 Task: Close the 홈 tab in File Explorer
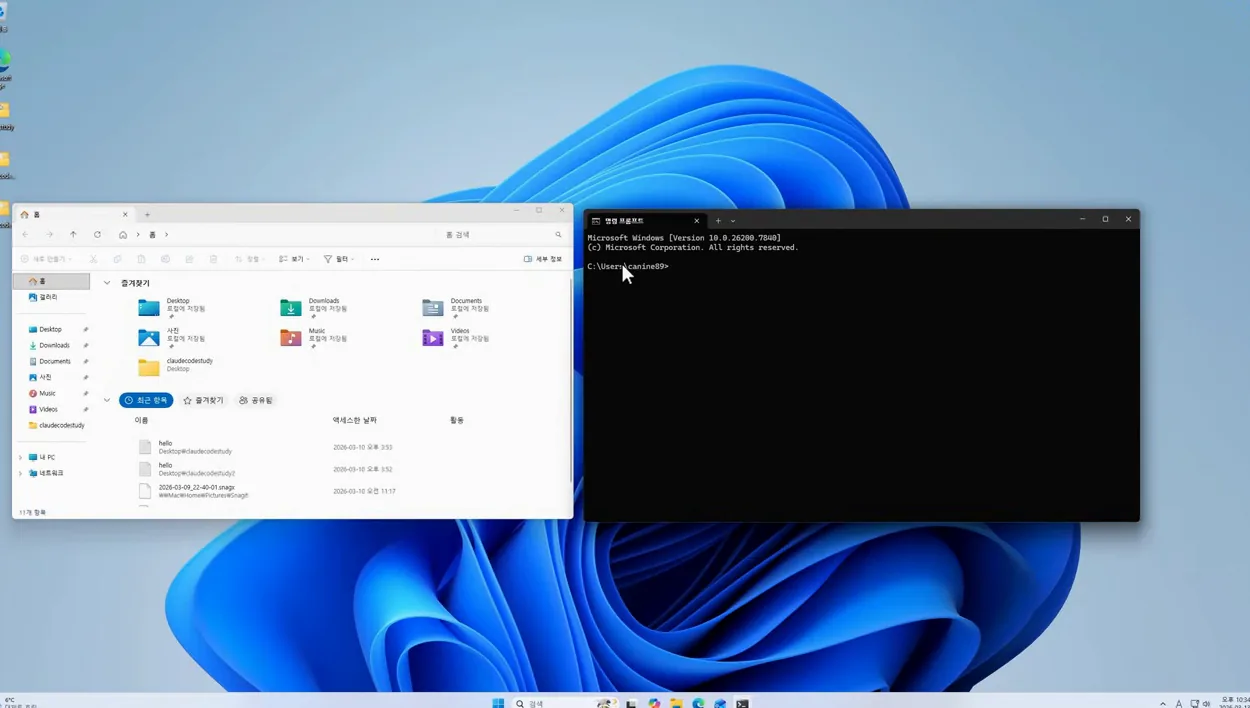click(x=125, y=214)
